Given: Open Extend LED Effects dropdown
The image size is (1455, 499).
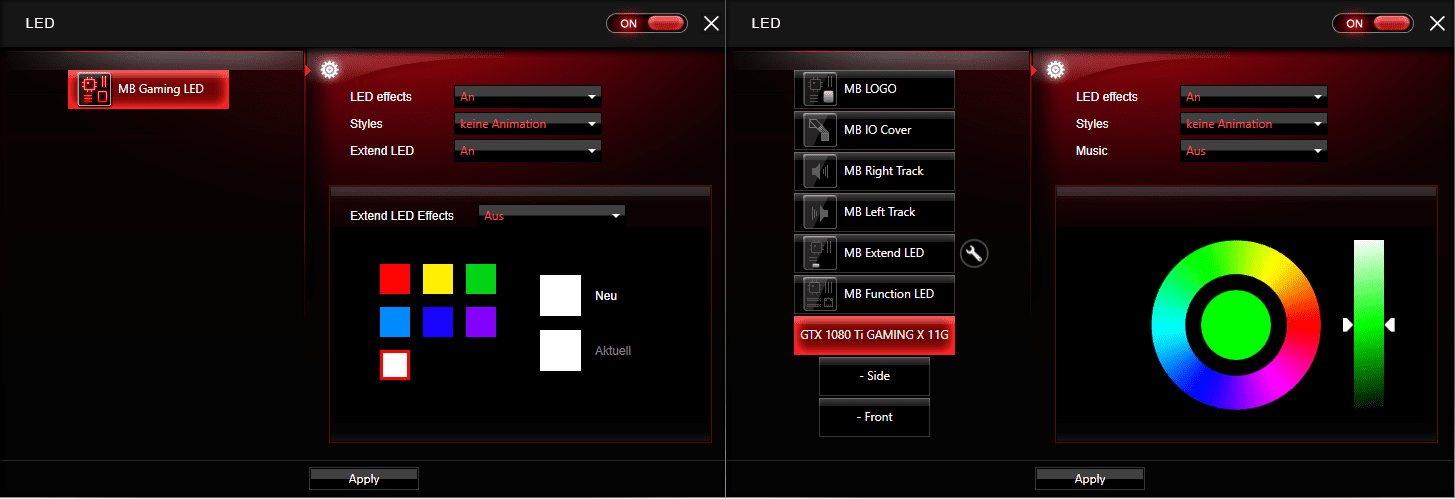Looking at the screenshot, I should pos(552,215).
